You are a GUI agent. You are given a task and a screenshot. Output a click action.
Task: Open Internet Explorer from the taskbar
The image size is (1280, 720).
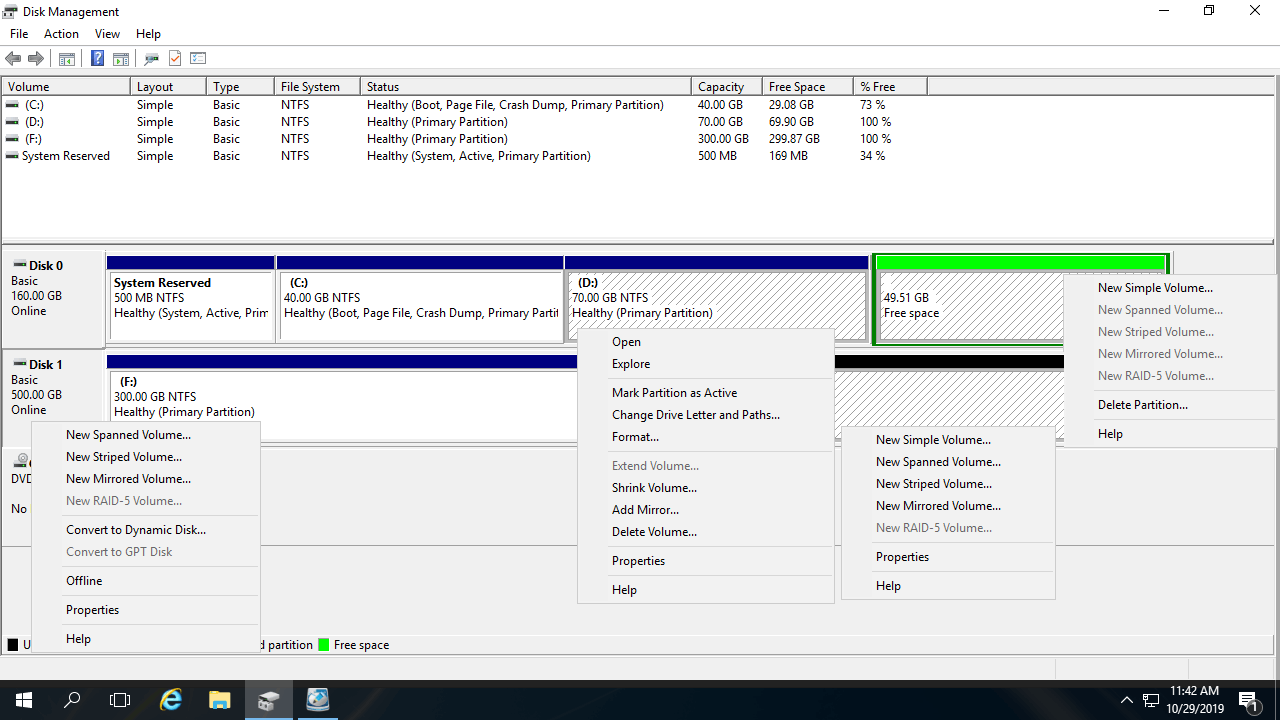171,700
